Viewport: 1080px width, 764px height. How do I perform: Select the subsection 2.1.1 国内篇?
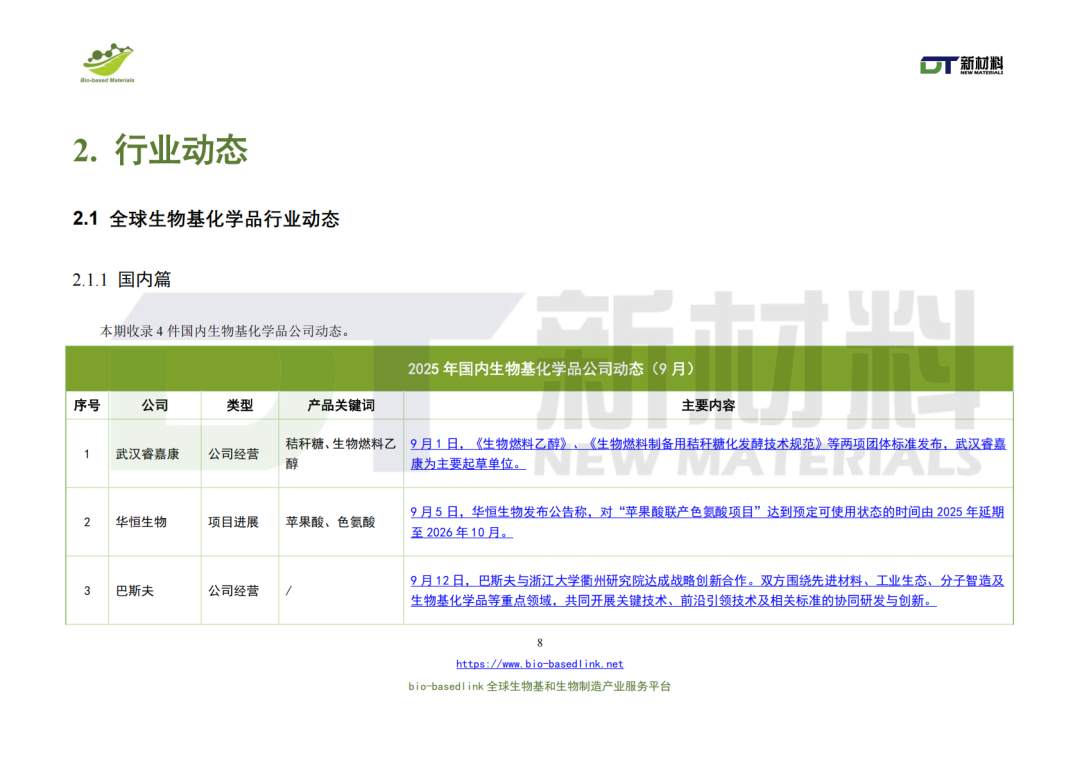[124, 279]
